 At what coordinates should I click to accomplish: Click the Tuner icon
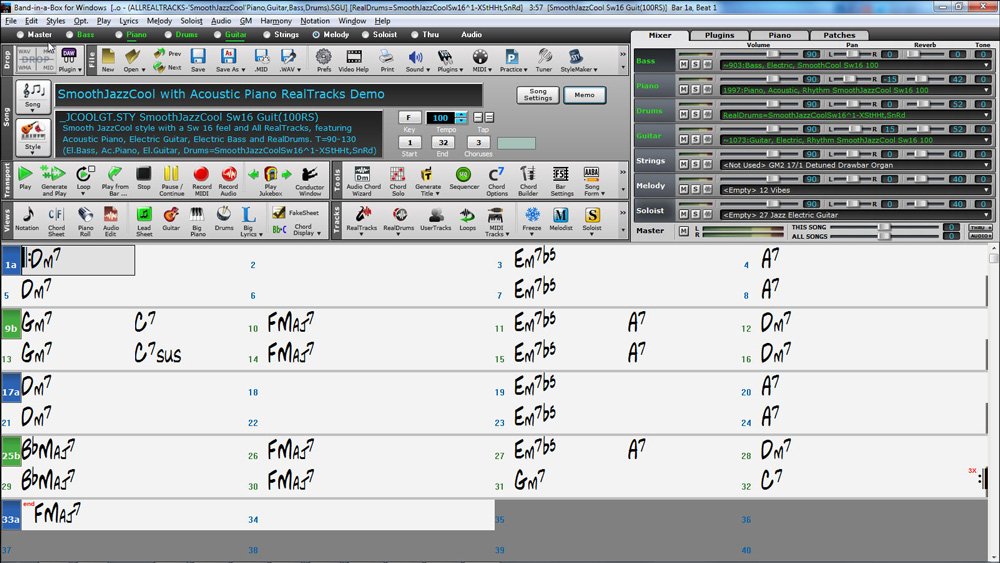(543, 61)
